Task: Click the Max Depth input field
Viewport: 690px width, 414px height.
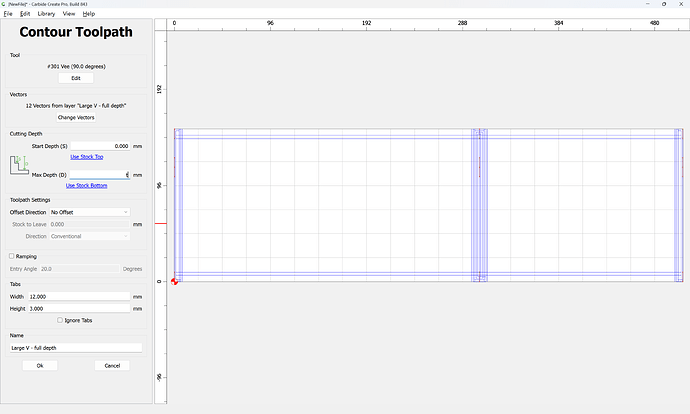Action: click(100, 175)
